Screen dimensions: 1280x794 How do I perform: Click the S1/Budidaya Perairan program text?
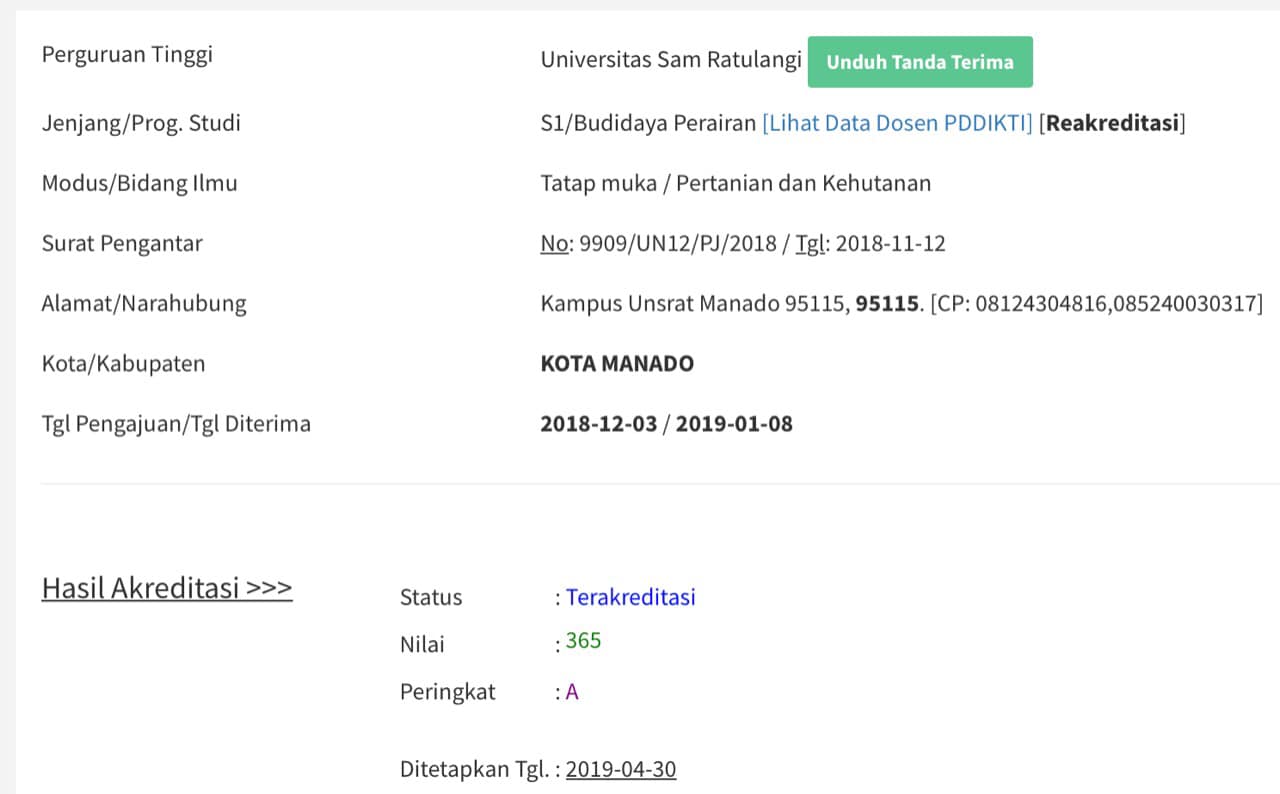click(x=648, y=124)
